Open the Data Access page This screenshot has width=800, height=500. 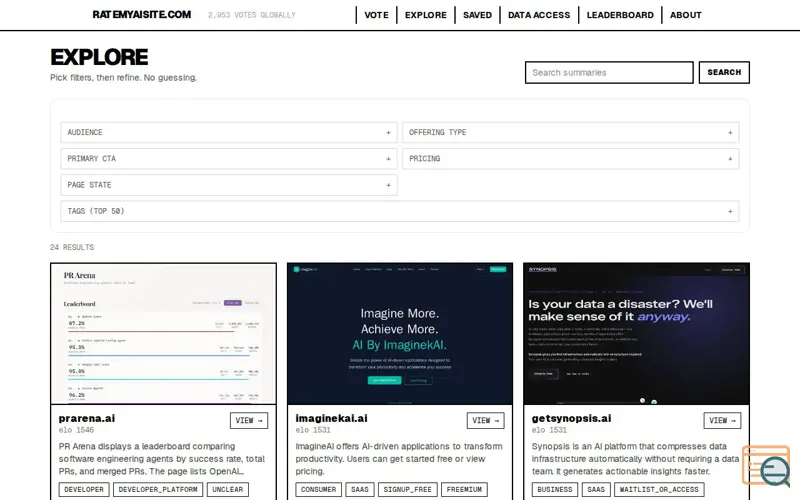click(x=539, y=15)
